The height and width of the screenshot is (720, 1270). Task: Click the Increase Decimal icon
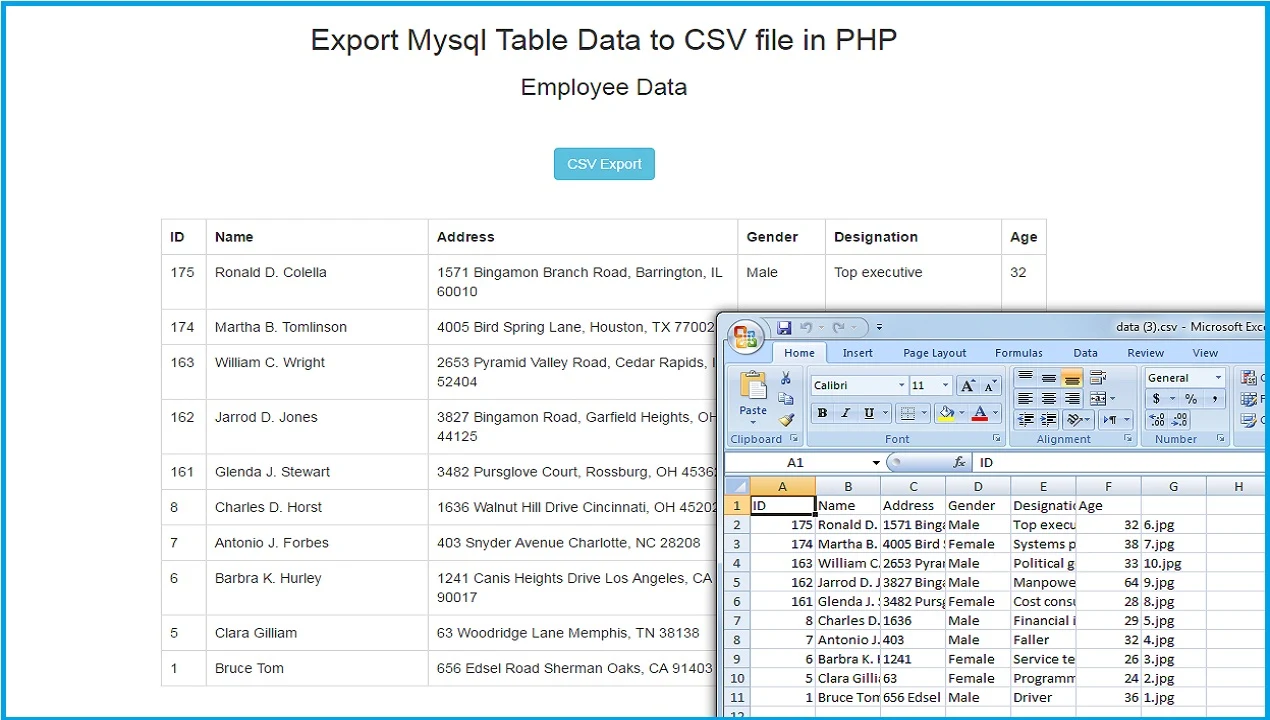[x=1157, y=421]
